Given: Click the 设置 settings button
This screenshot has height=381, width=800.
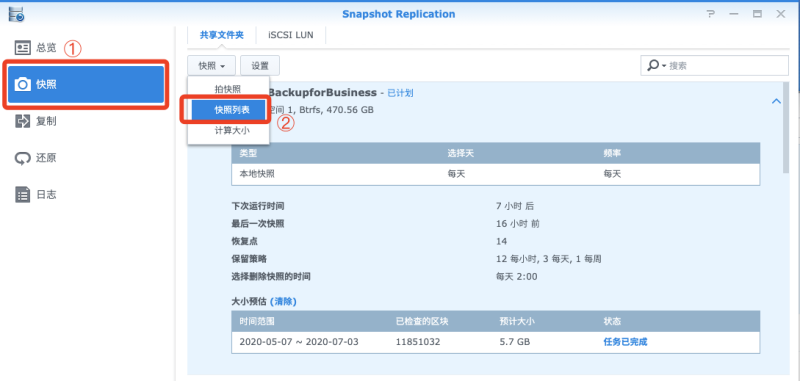Looking at the screenshot, I should (260, 66).
